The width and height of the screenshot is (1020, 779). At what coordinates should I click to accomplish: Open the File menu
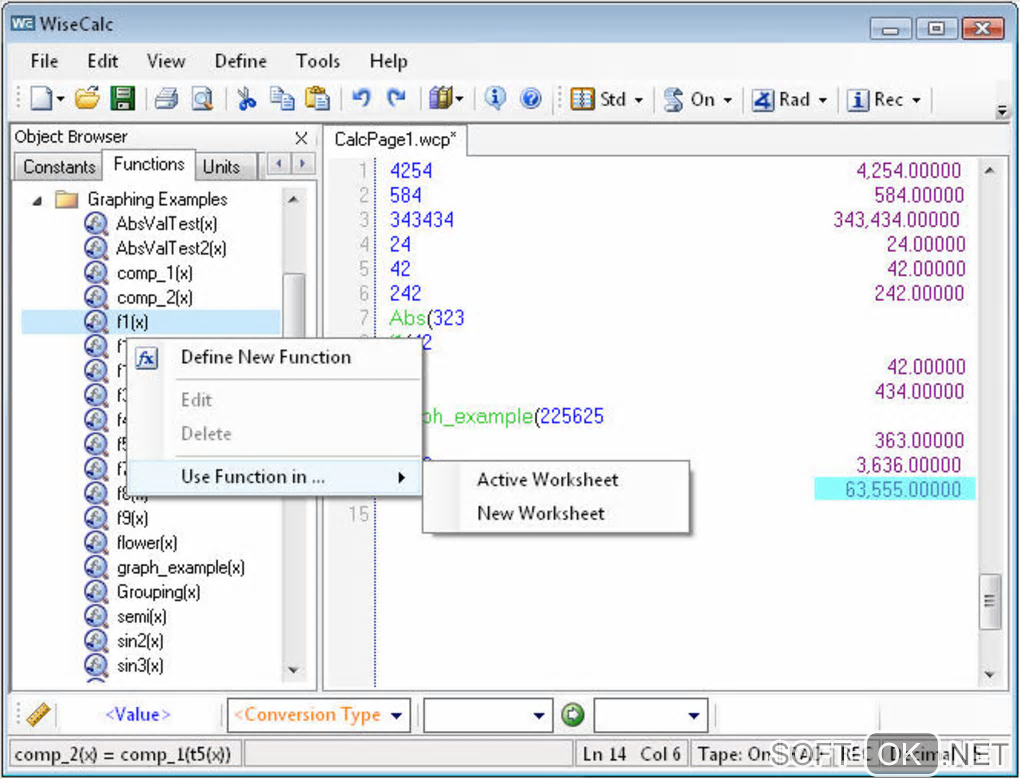pyautogui.click(x=44, y=61)
